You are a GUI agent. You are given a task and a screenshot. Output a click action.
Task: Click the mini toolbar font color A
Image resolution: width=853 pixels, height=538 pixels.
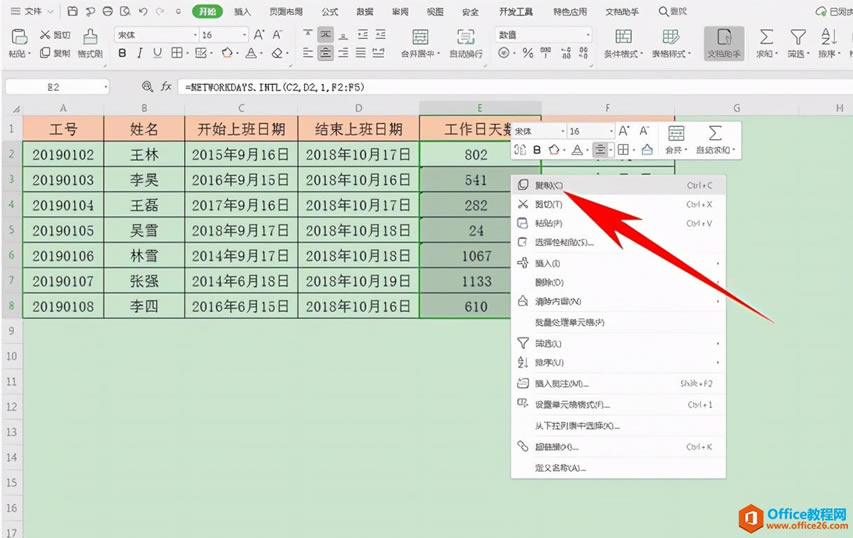pos(577,150)
